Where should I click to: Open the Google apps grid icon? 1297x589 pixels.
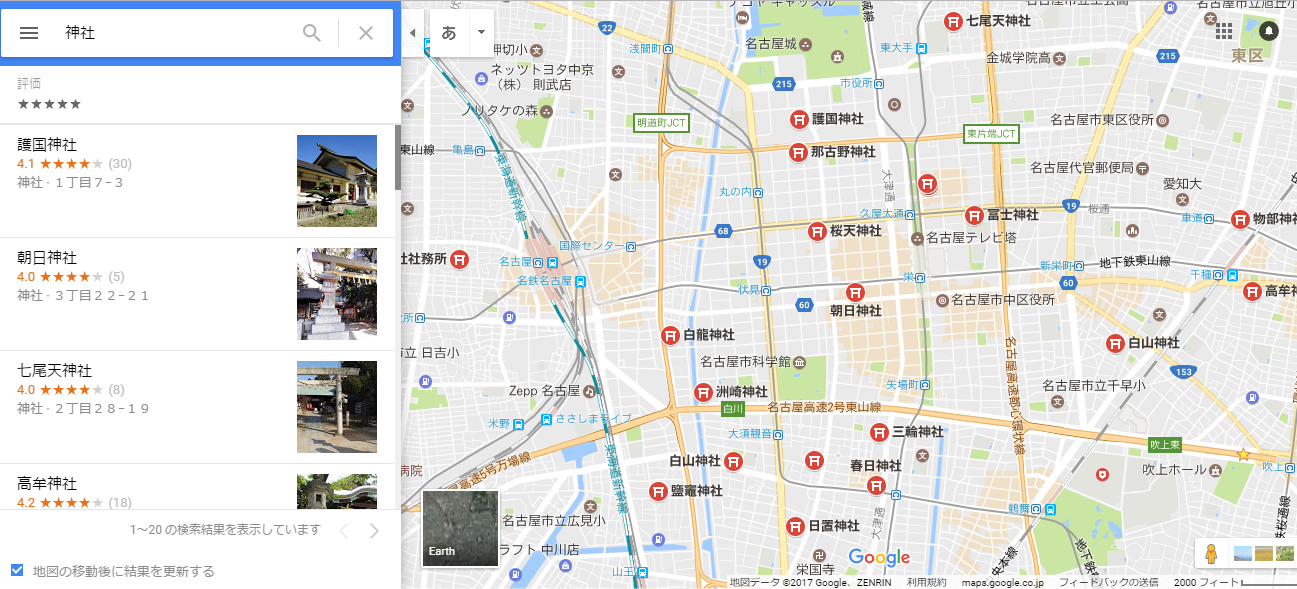click(1224, 31)
